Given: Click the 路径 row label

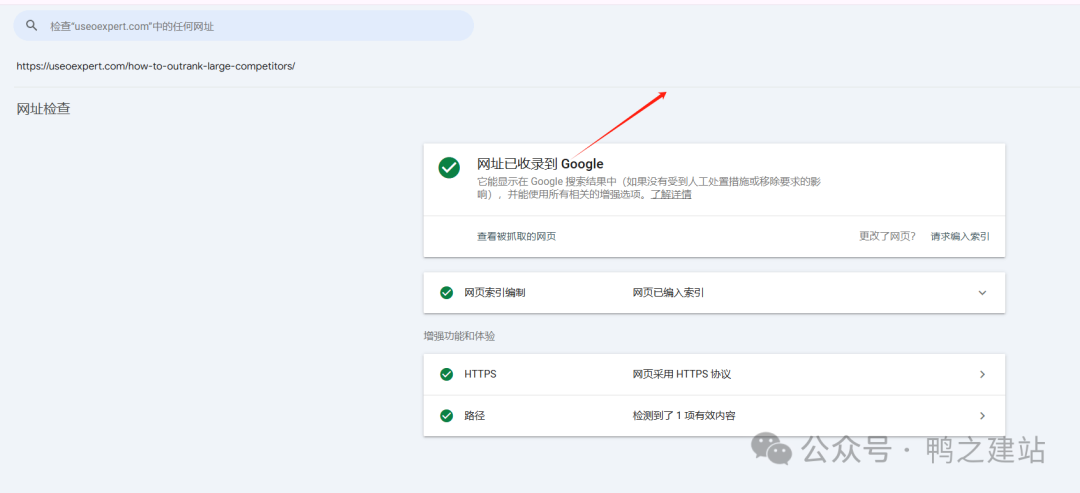Looking at the screenshot, I should tap(475, 416).
